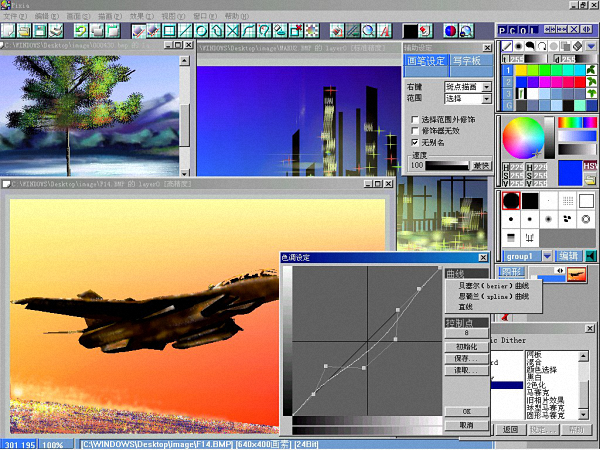The width and height of the screenshot is (600, 450).
Task: Choose 贝赛尔 (bezier) 曲线 from popup menu
Action: 492,285
